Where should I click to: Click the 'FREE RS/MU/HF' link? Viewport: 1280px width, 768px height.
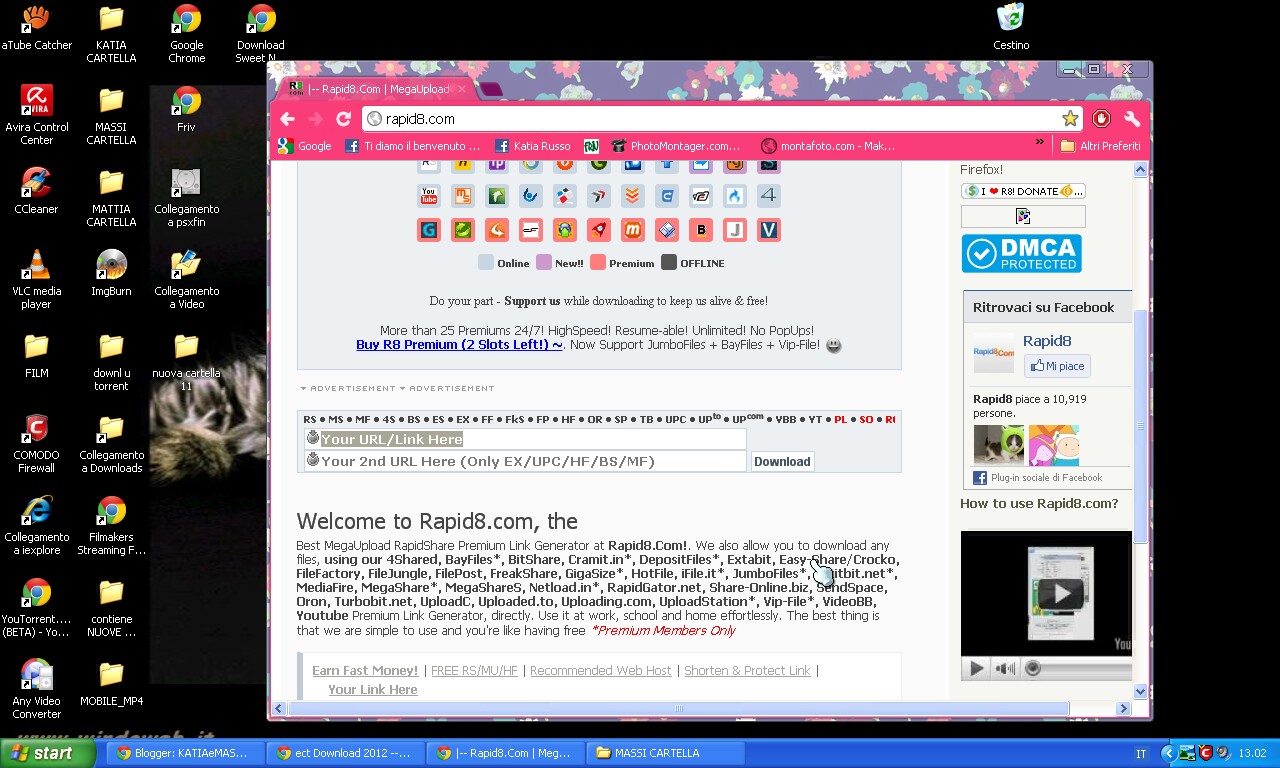(474, 670)
